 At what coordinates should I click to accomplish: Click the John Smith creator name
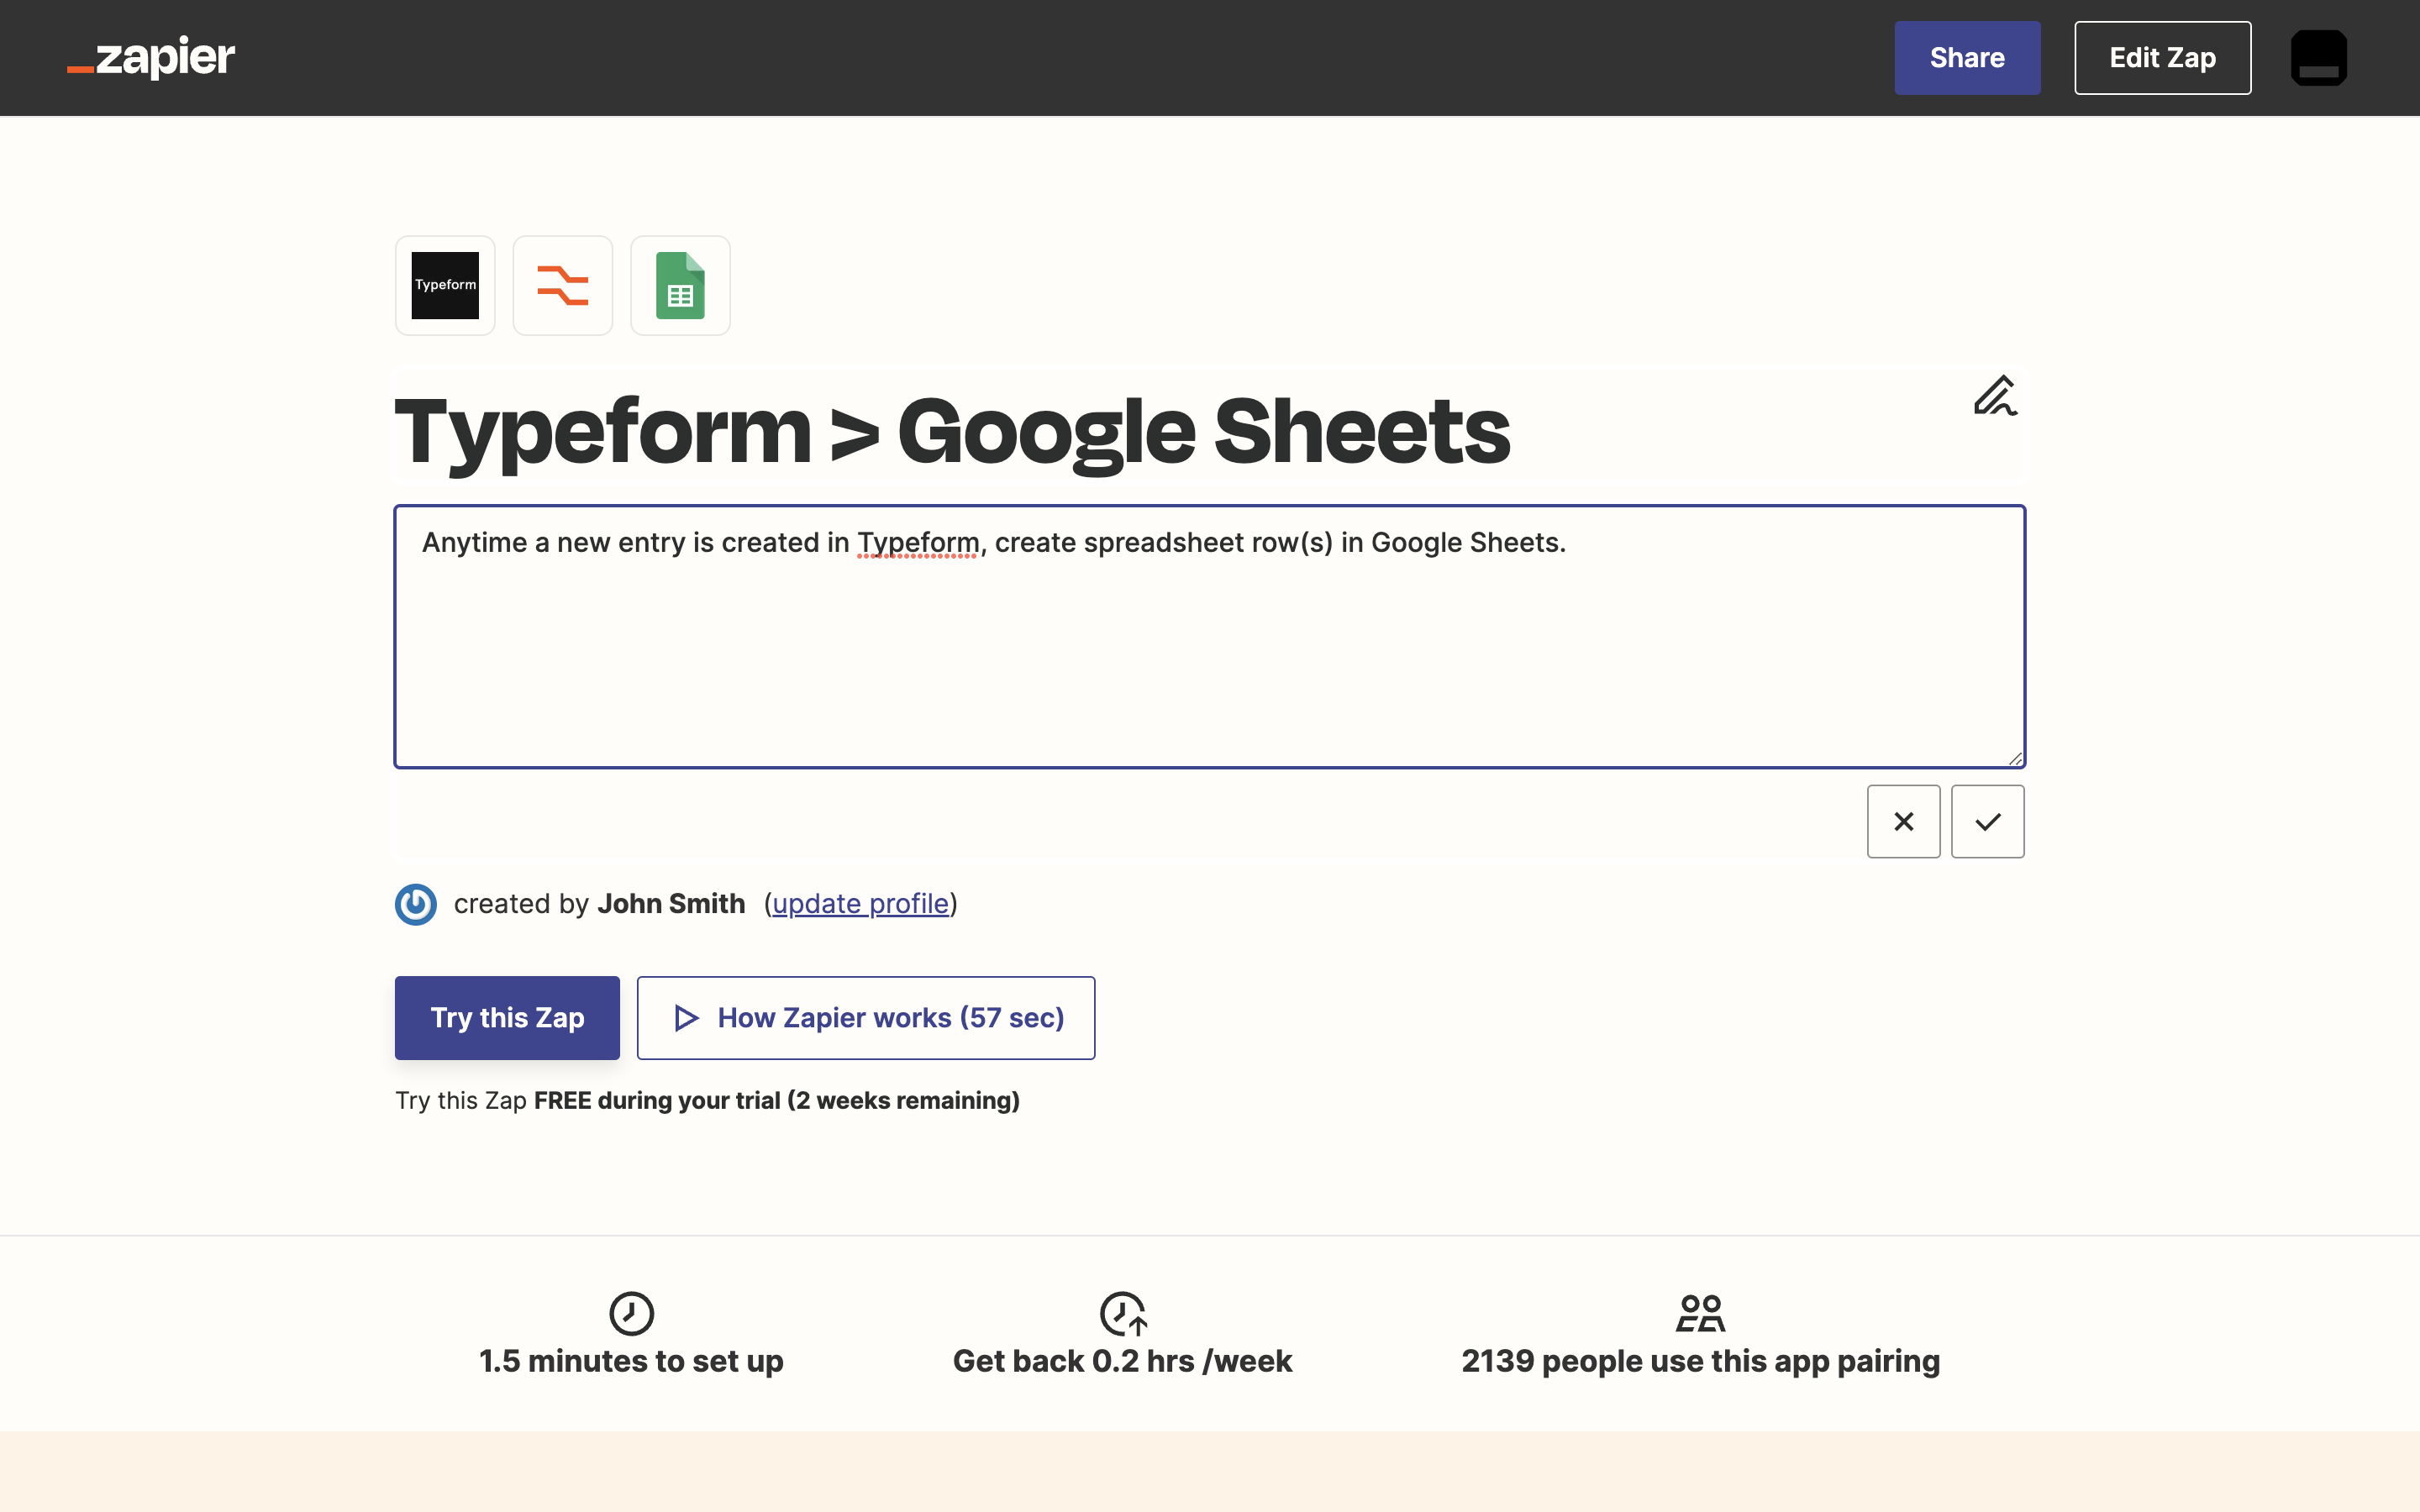(671, 904)
